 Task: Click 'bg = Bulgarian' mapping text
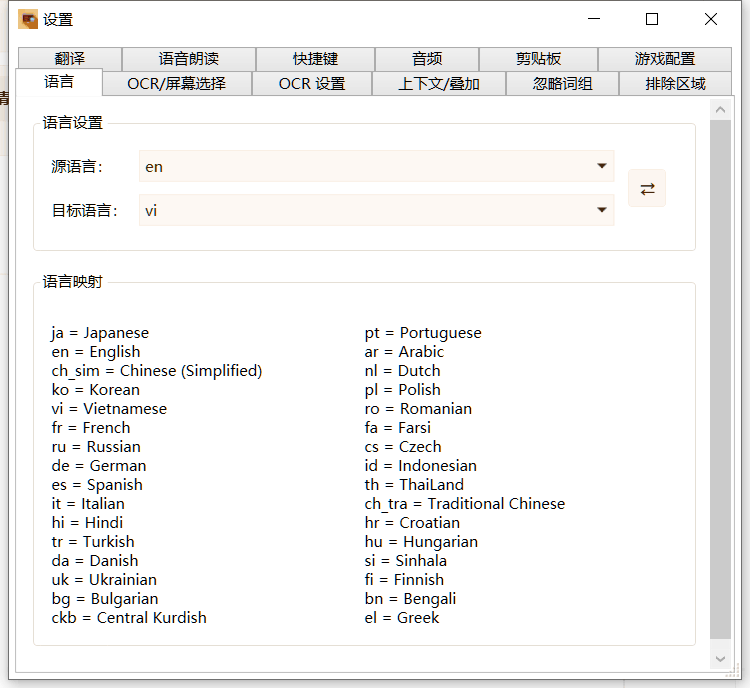(105, 599)
